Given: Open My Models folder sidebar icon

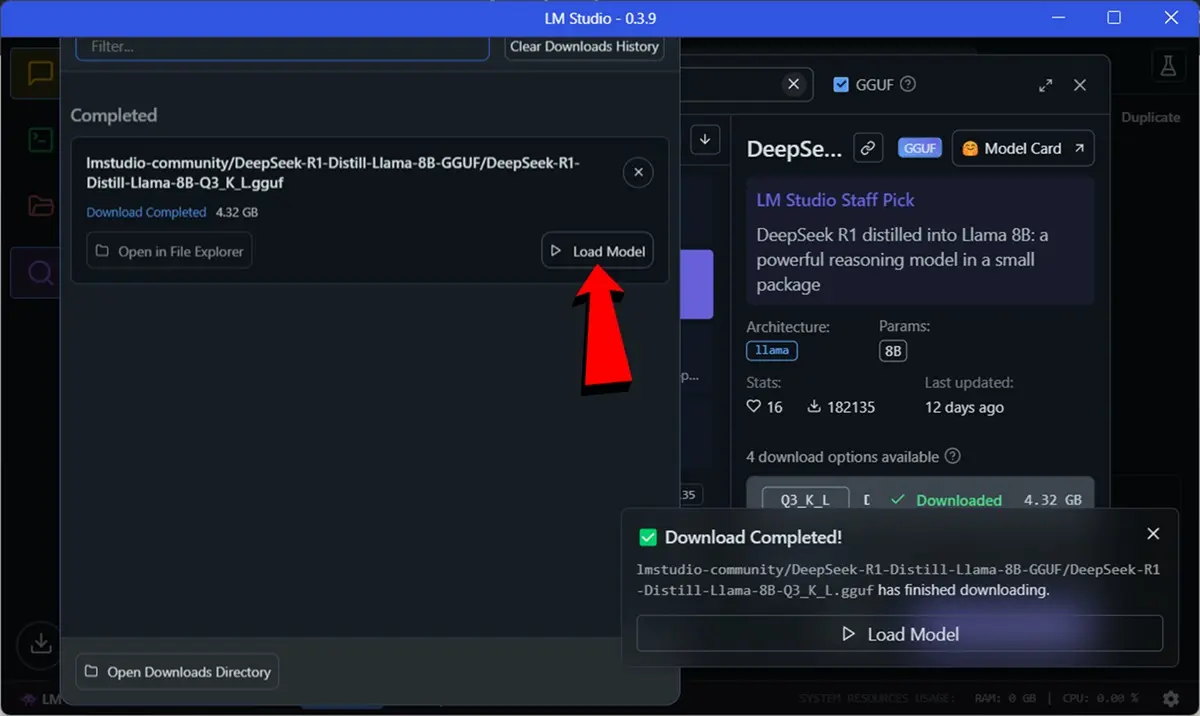Looking at the screenshot, I should pyautogui.click(x=40, y=207).
